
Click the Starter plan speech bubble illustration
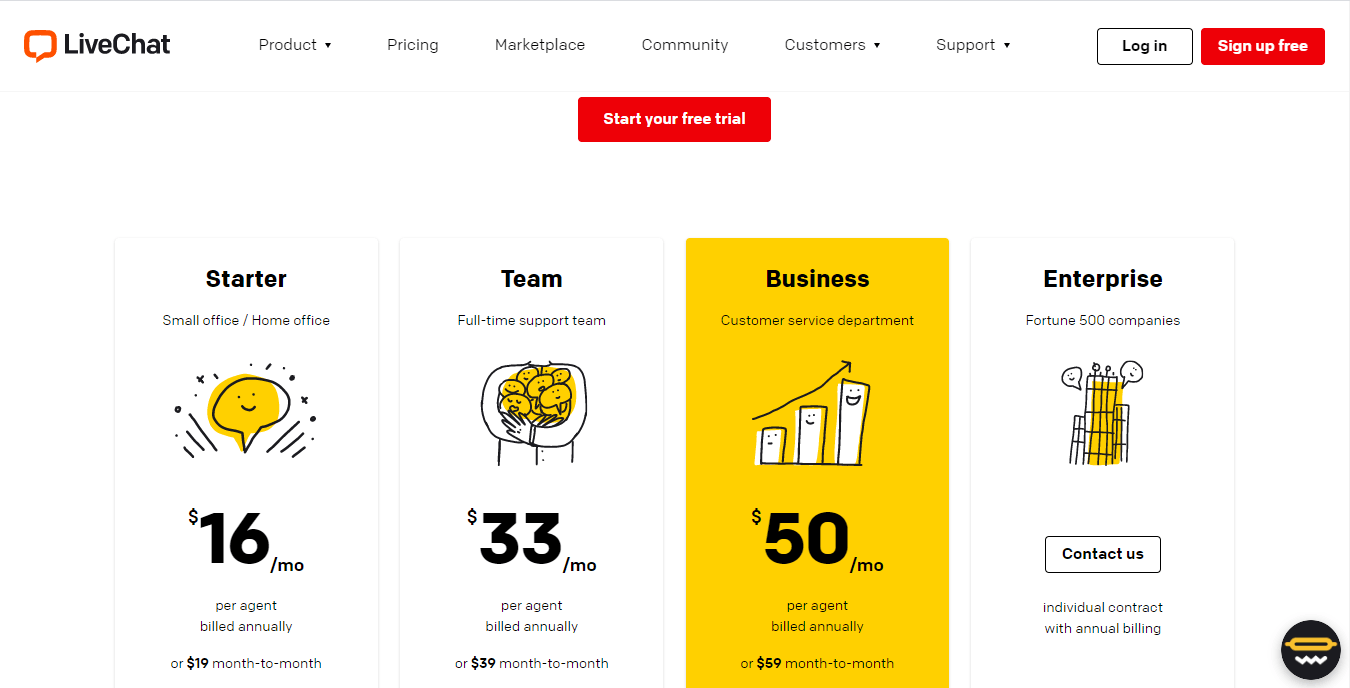(x=245, y=411)
